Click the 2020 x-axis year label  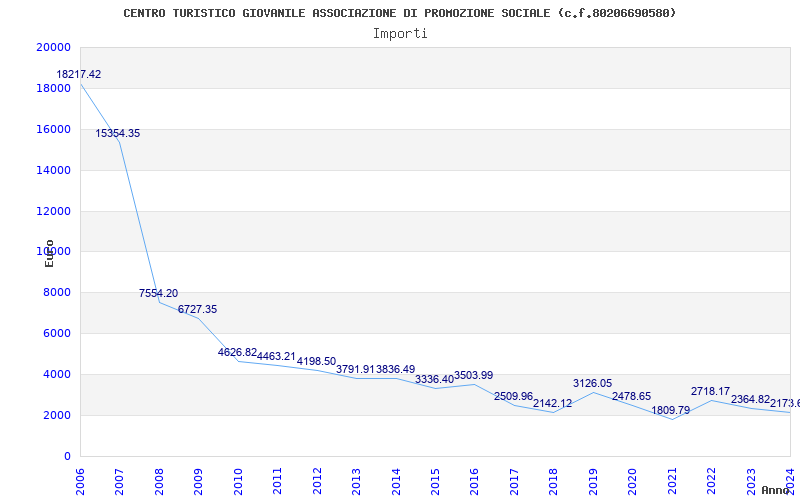tap(632, 482)
